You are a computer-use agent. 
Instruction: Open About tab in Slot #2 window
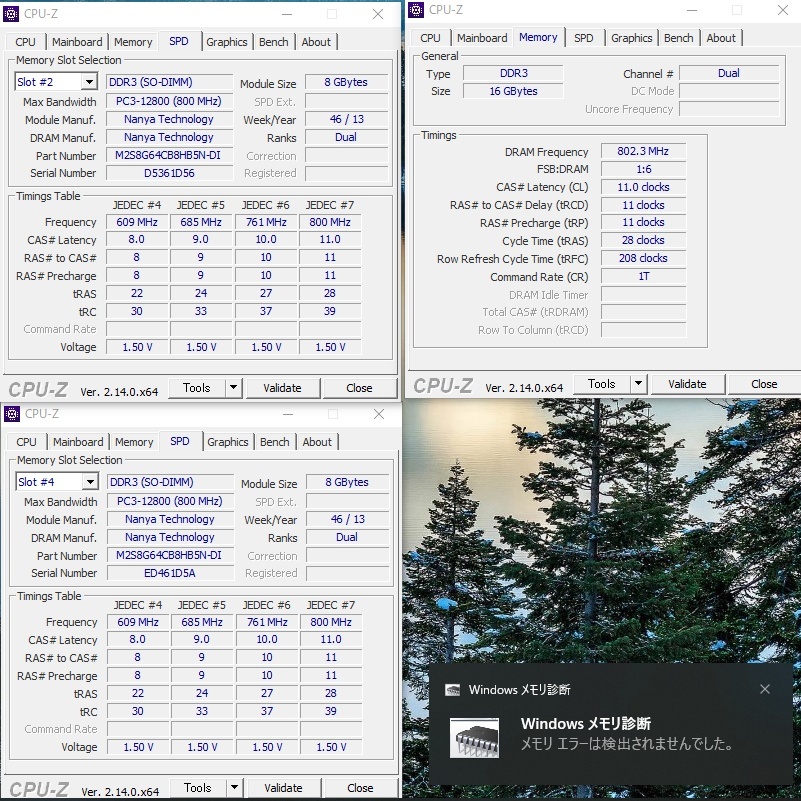click(x=316, y=42)
